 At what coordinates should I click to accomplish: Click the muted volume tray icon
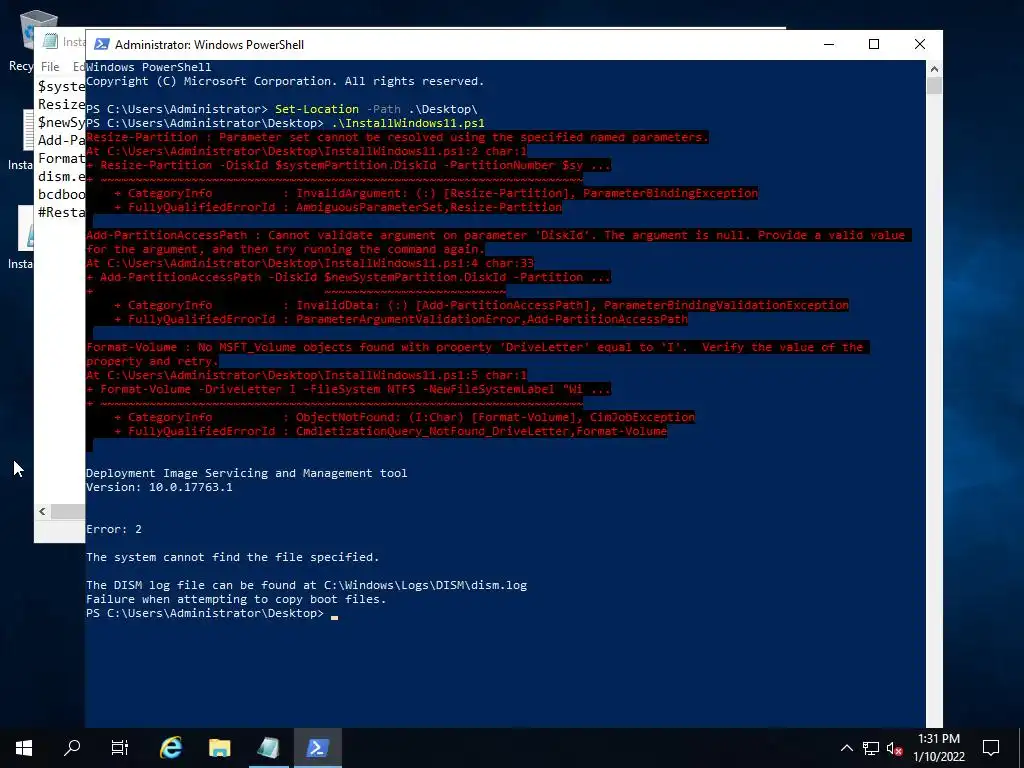click(894, 748)
